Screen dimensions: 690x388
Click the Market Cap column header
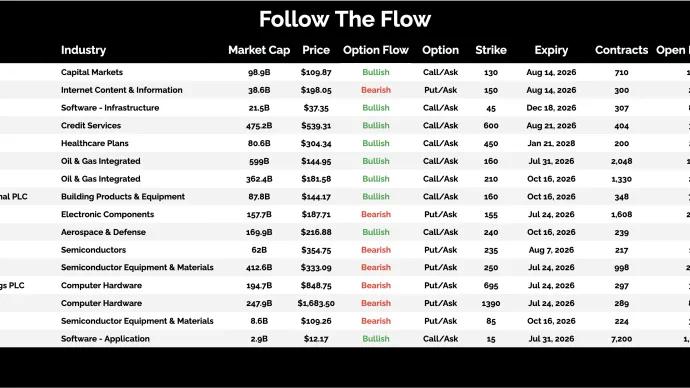(259, 50)
